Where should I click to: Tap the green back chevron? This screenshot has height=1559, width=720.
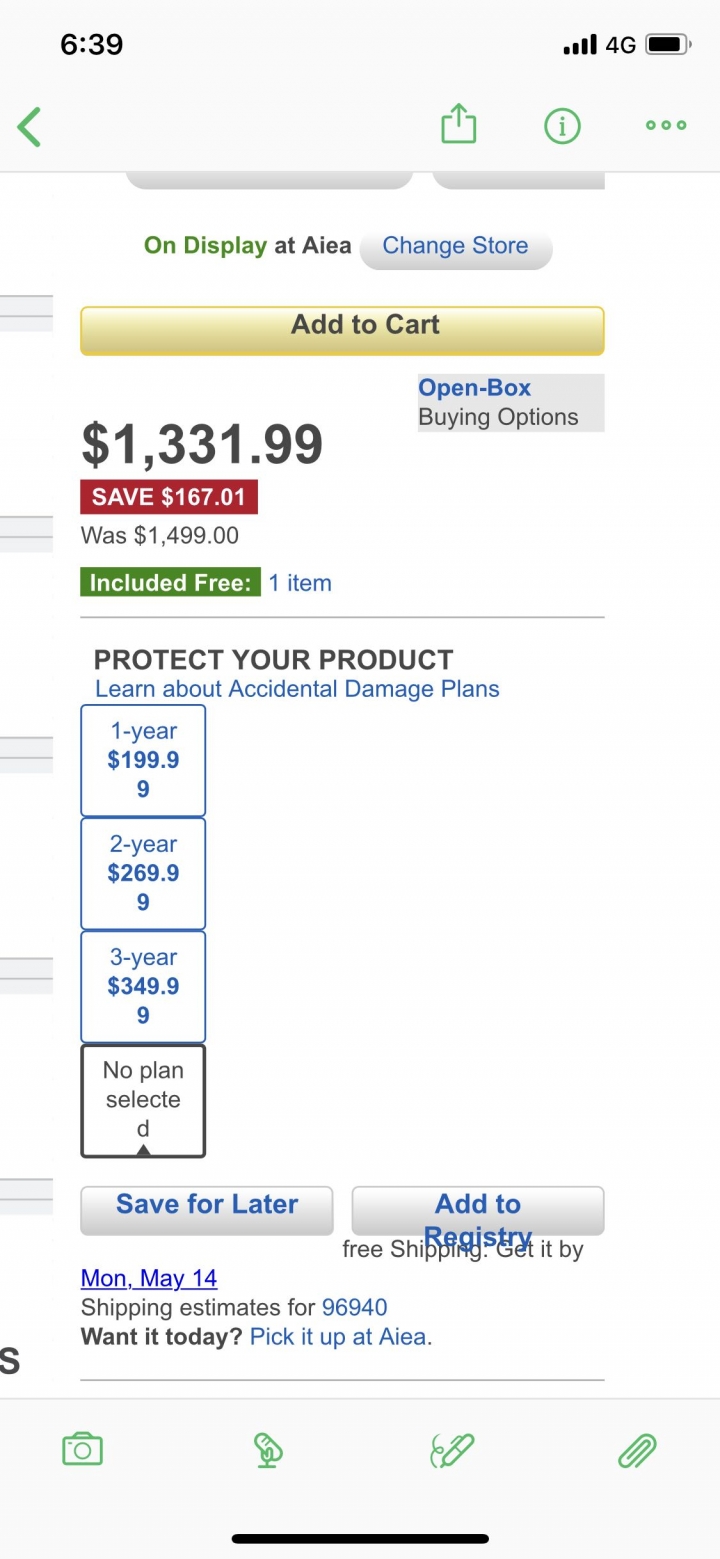[30, 127]
